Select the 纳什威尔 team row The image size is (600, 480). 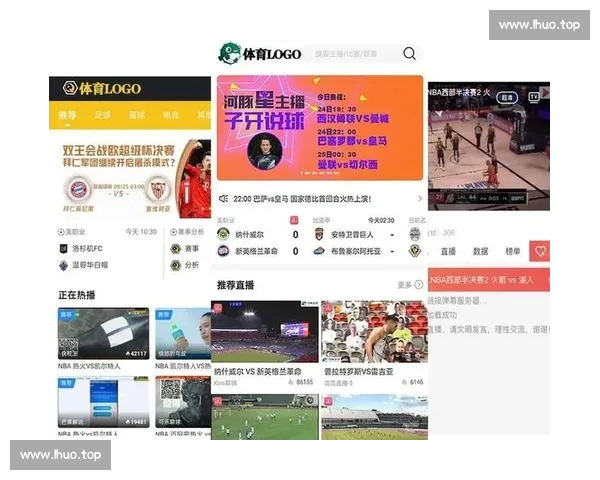coord(258,234)
